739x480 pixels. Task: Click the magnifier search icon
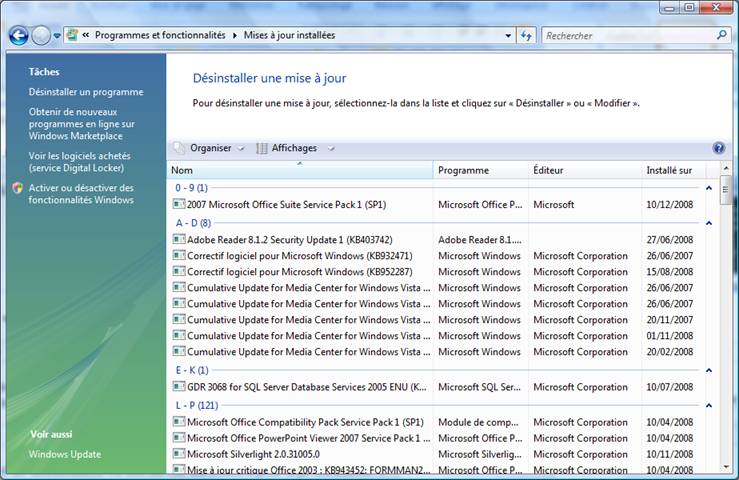(x=721, y=35)
